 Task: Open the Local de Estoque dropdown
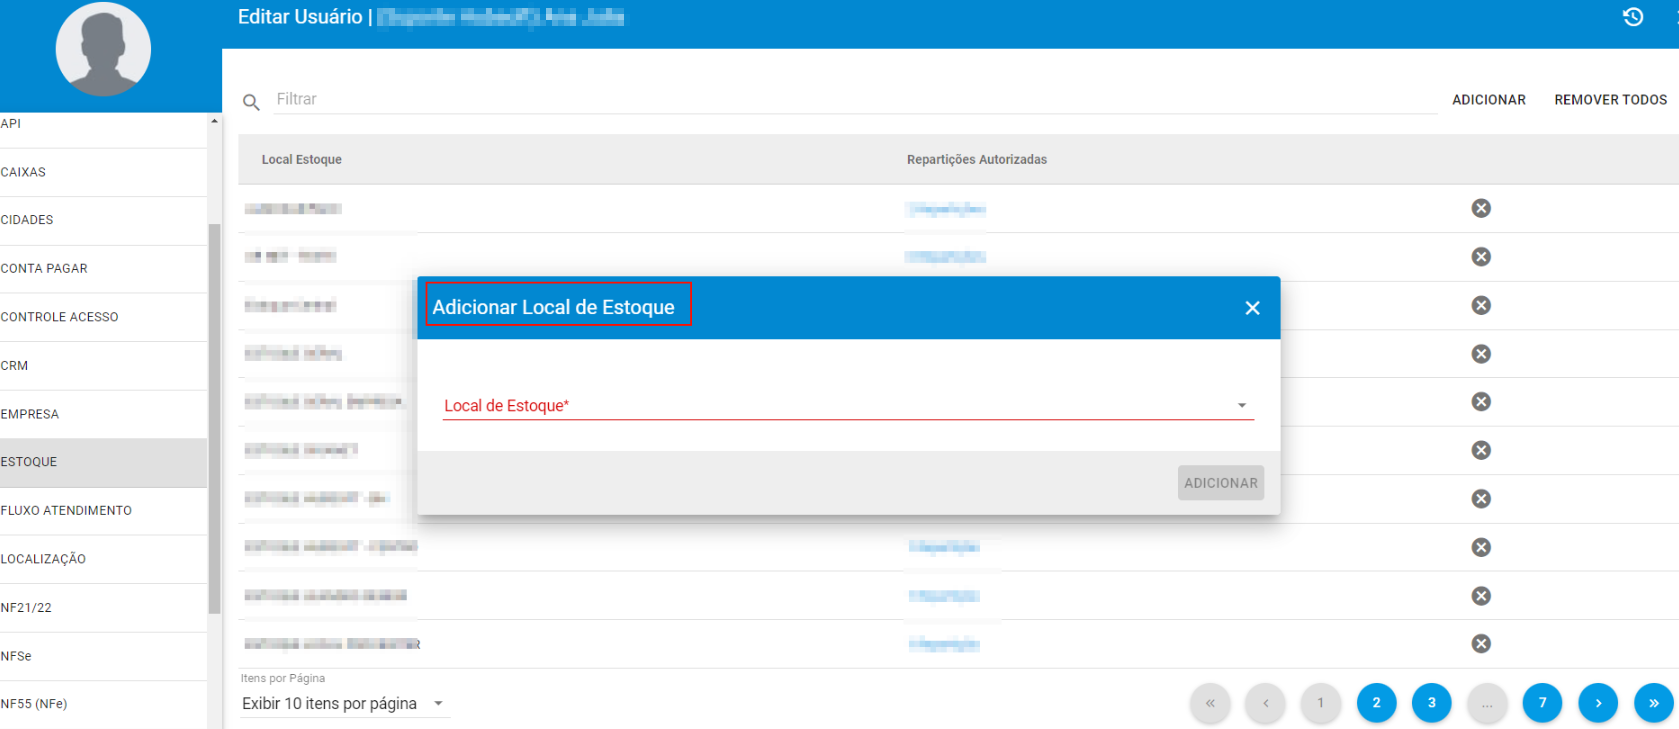[x=848, y=405]
